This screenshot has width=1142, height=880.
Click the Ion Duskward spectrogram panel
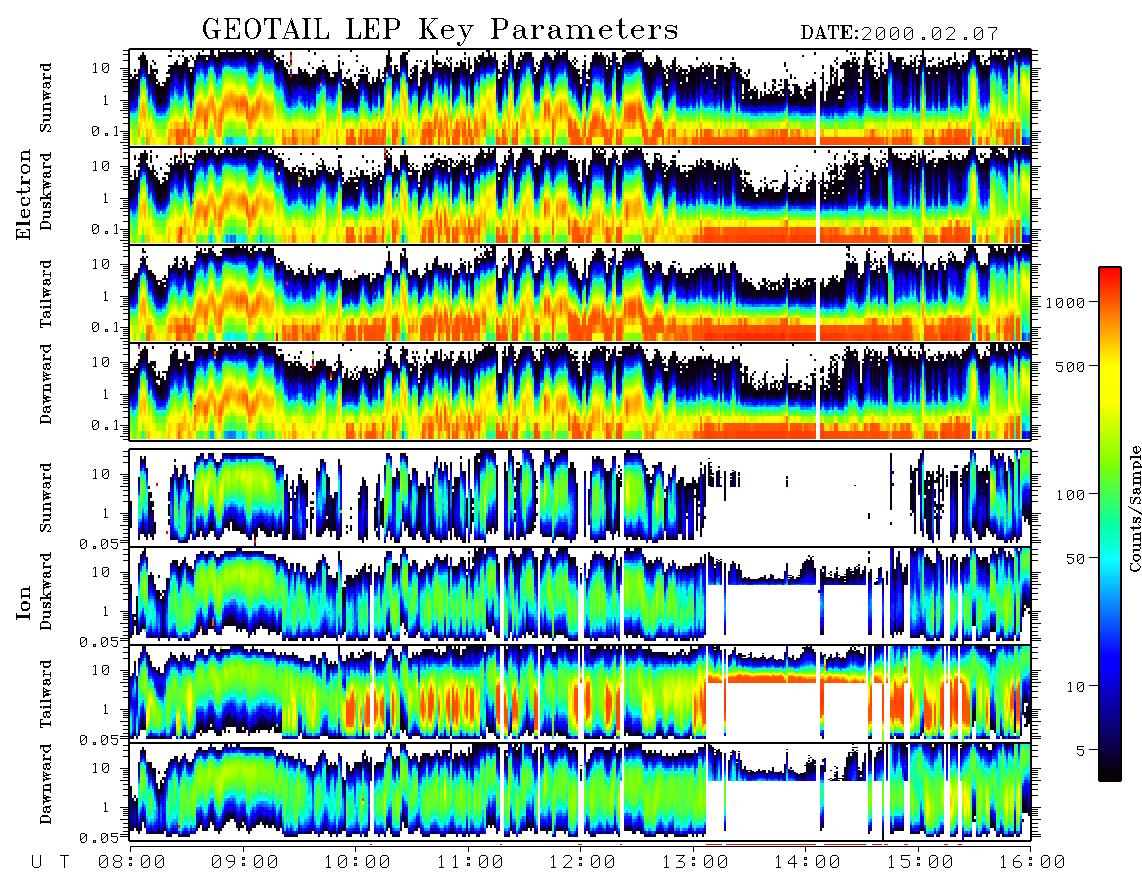pos(580,595)
